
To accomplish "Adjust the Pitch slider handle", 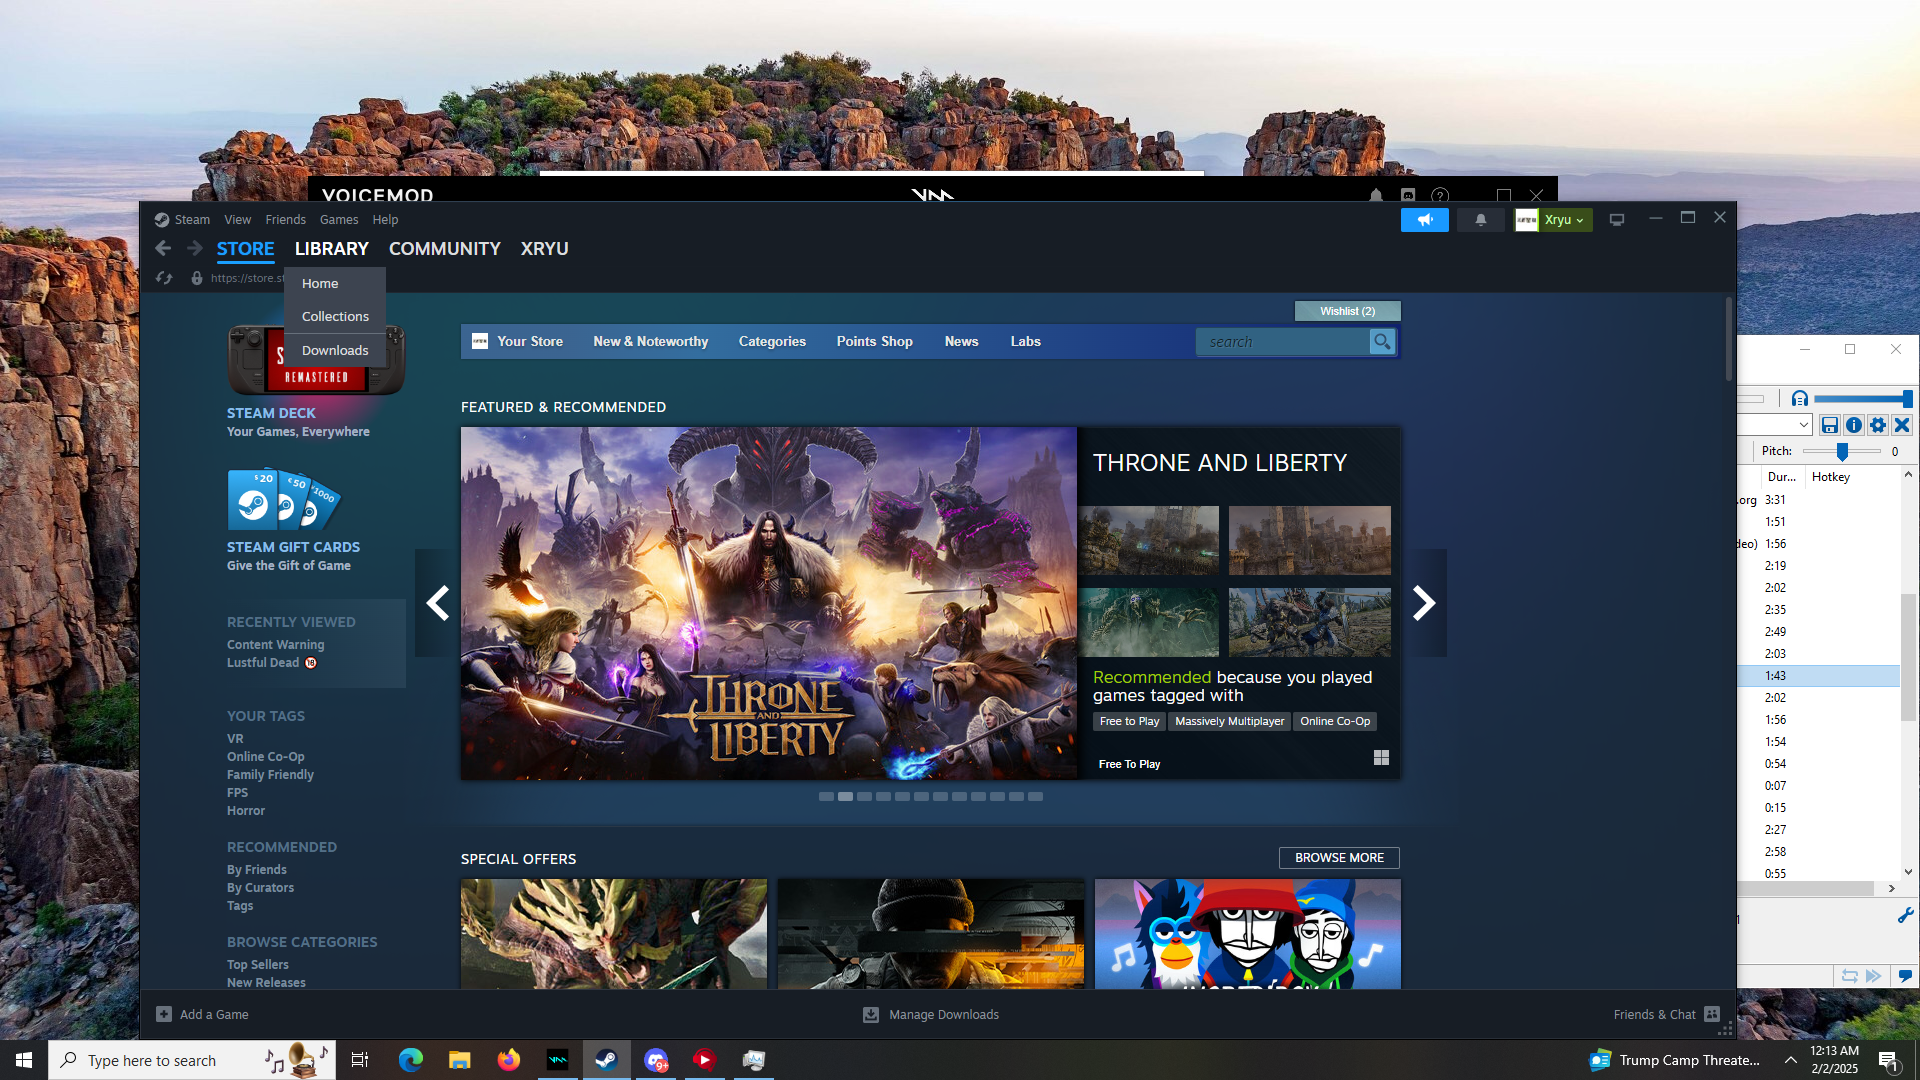I will pos(1842,452).
